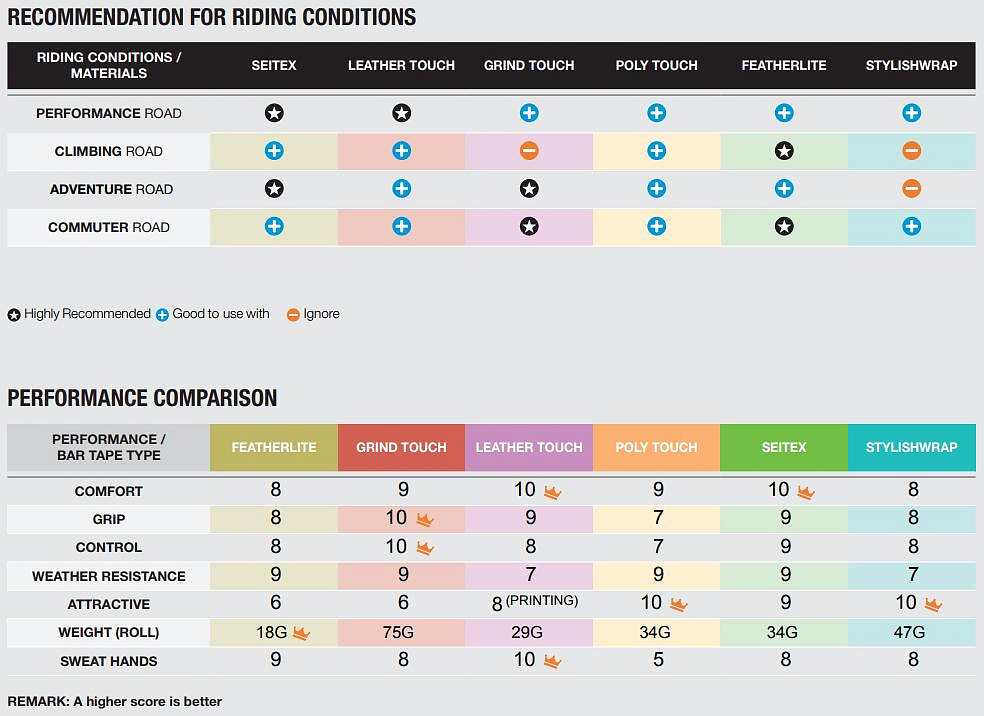The image size is (984, 716).
Task: Click crown icon next to Grind Touch grip score
Action: click(424, 519)
